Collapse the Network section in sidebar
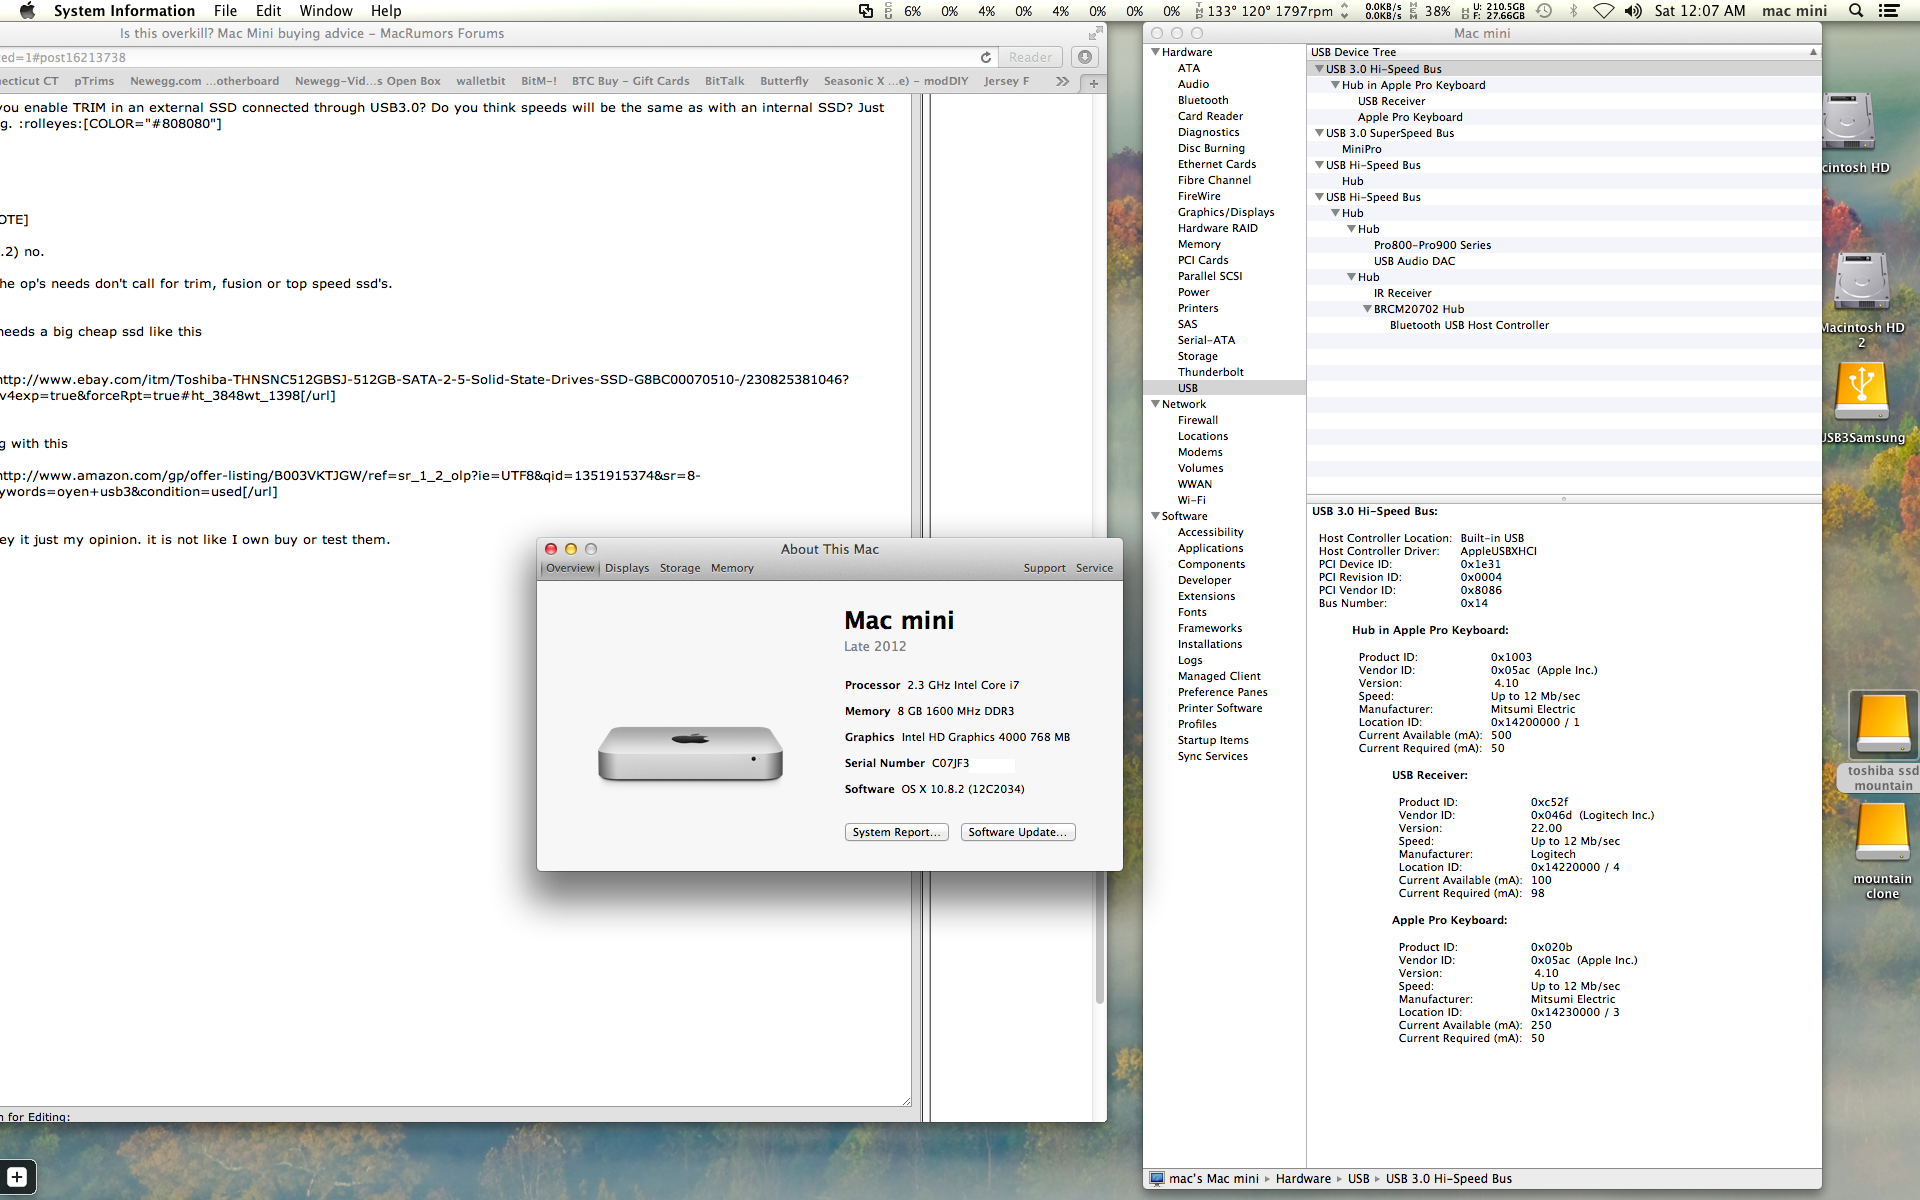1920x1200 pixels. (1155, 404)
